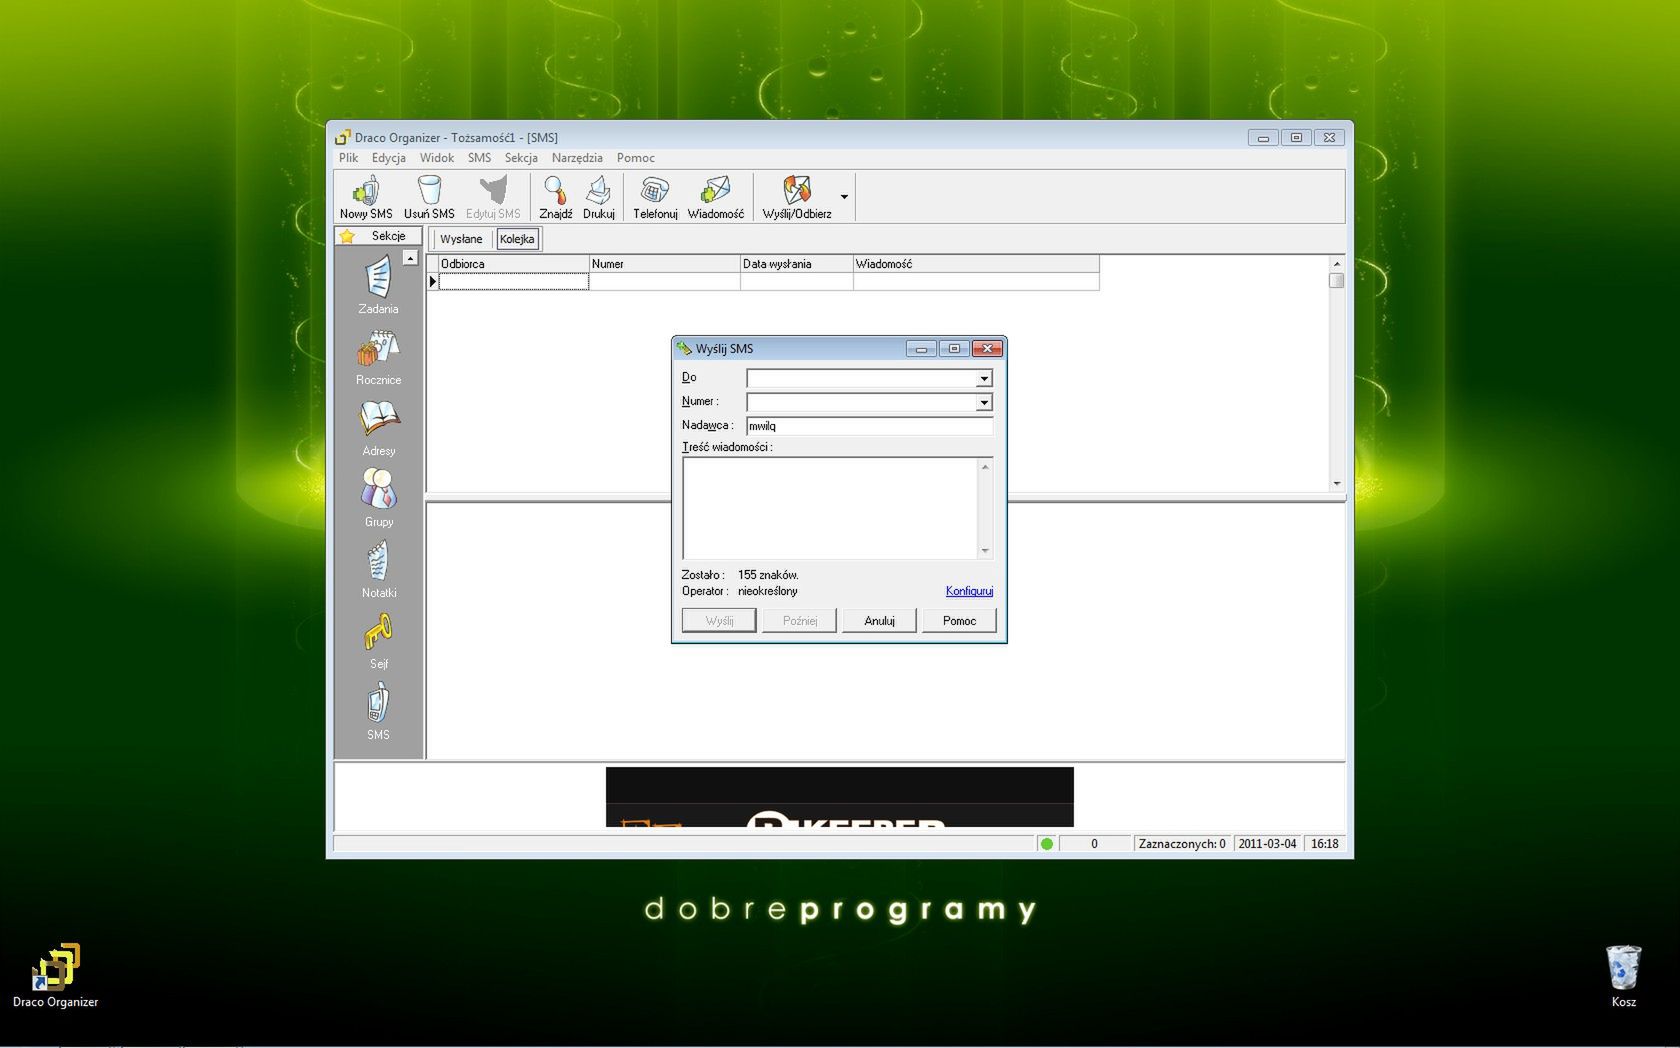The width and height of the screenshot is (1680, 1048).
Task: Close the Wyślij SMS dialog
Action: (987, 348)
